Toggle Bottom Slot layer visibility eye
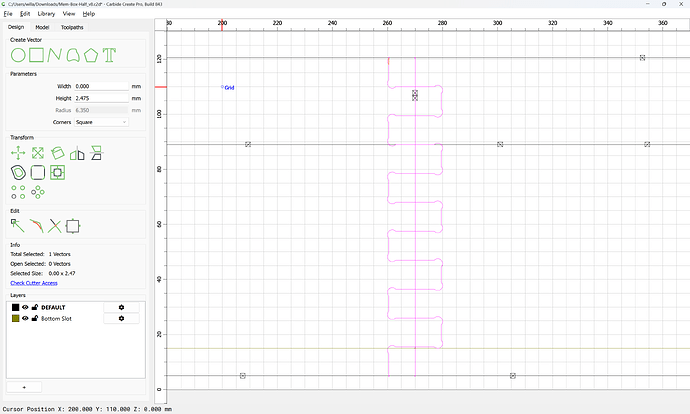This screenshot has width=690, height=414. click(x=26, y=319)
